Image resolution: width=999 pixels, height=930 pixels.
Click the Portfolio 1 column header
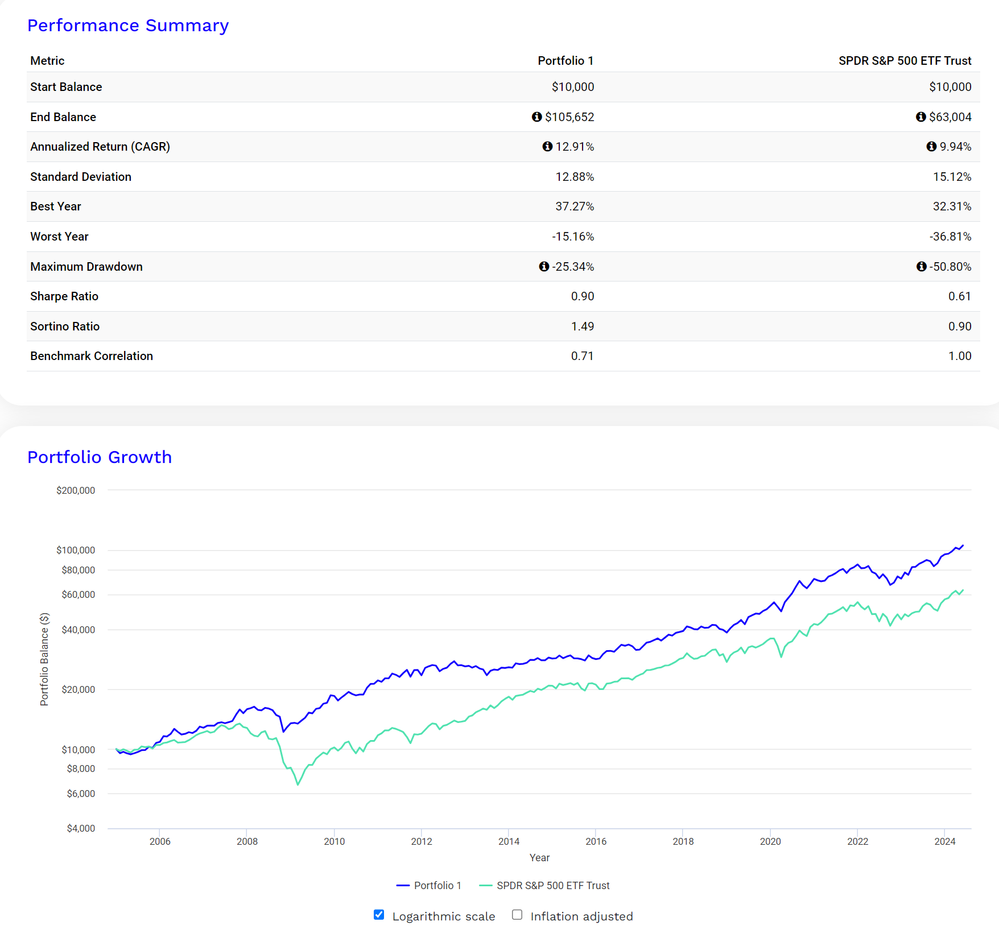(566, 61)
